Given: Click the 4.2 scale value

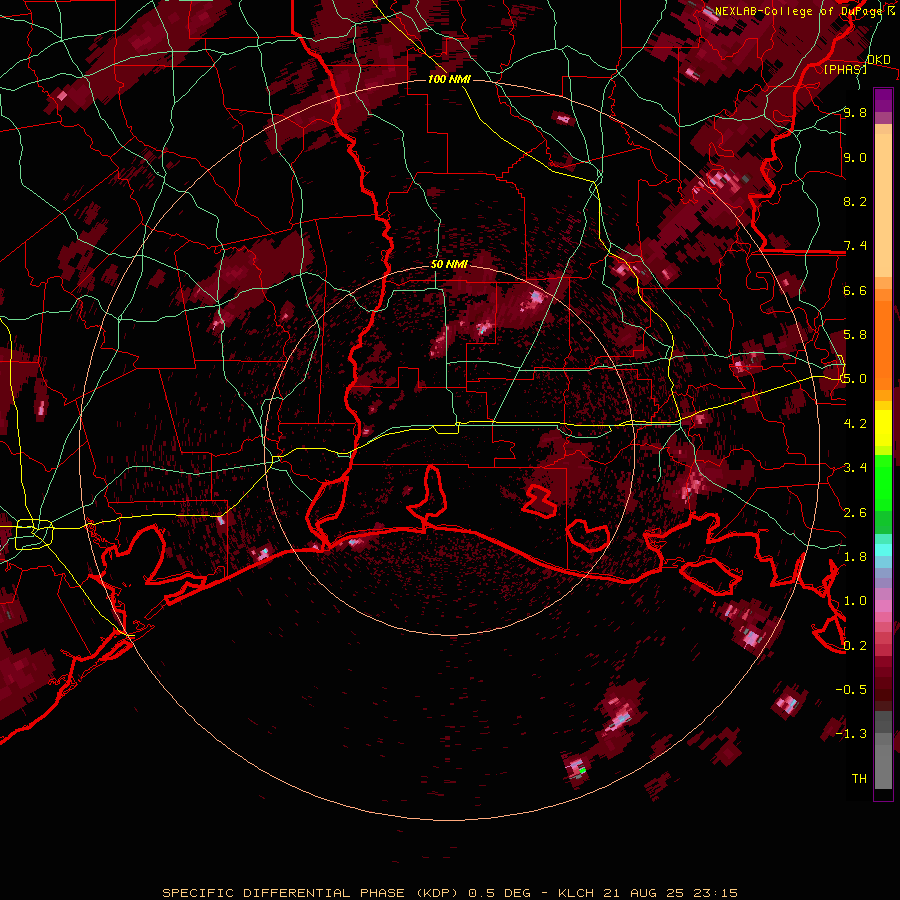Looking at the screenshot, I should point(855,424).
